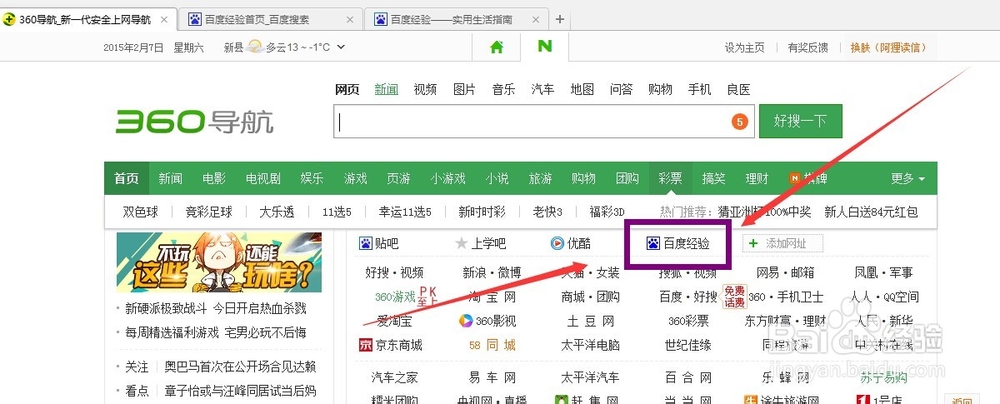Screen dimensions: 1000x404
Task: Click the 添加网址 button
Action: [783, 243]
